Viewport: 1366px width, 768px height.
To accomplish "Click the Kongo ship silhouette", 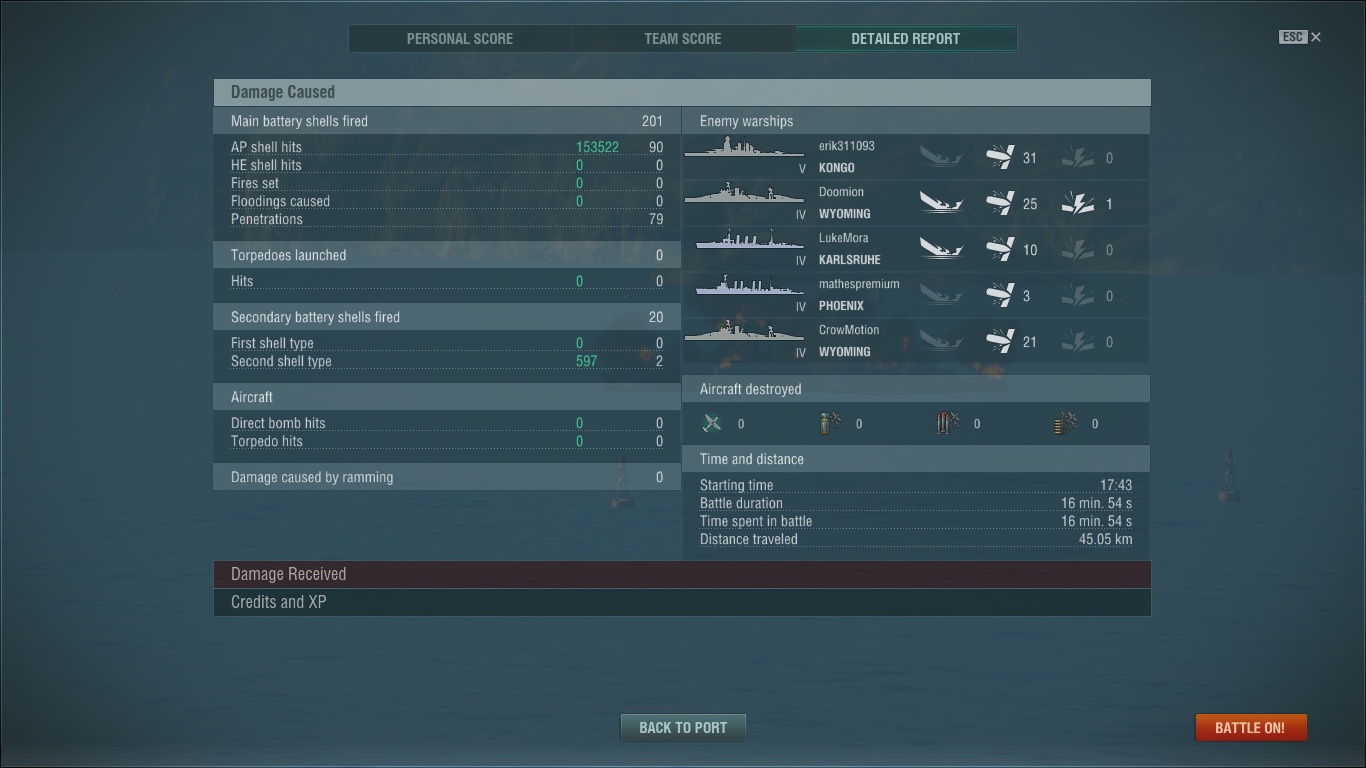I will (x=744, y=149).
